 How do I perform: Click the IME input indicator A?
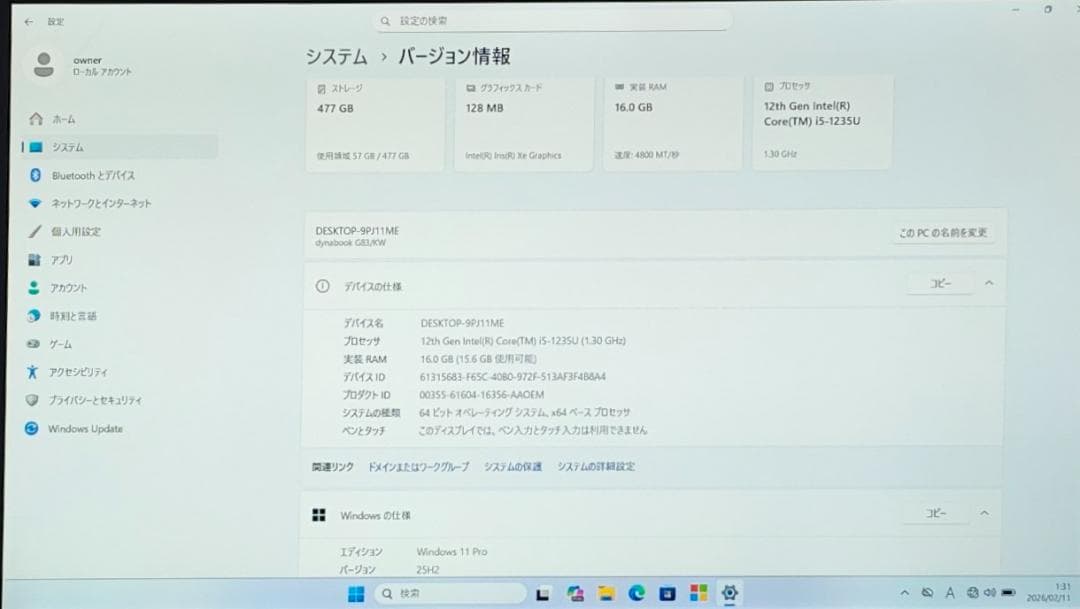click(x=951, y=594)
